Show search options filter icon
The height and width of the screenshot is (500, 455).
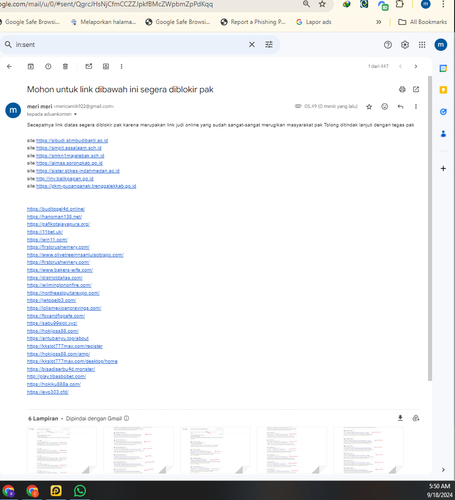(x=269, y=44)
